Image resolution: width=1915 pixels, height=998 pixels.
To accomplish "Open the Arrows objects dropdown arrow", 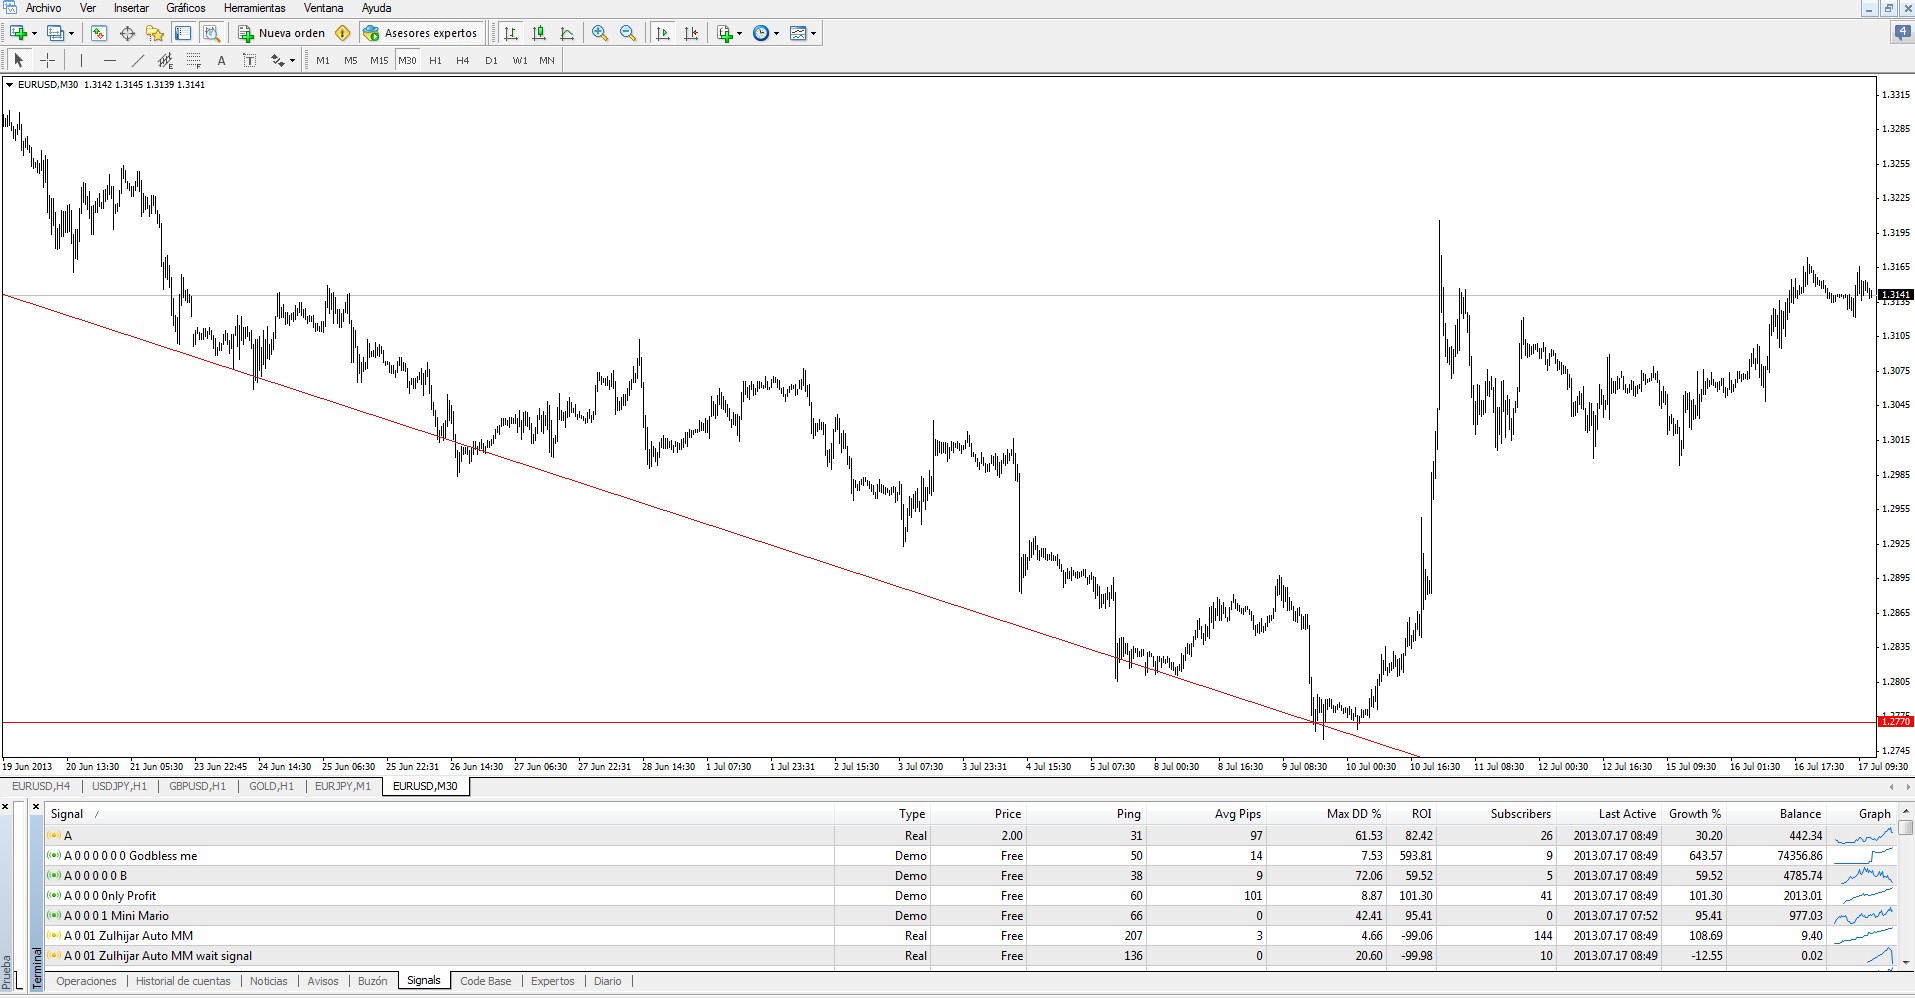I will click(x=292, y=60).
